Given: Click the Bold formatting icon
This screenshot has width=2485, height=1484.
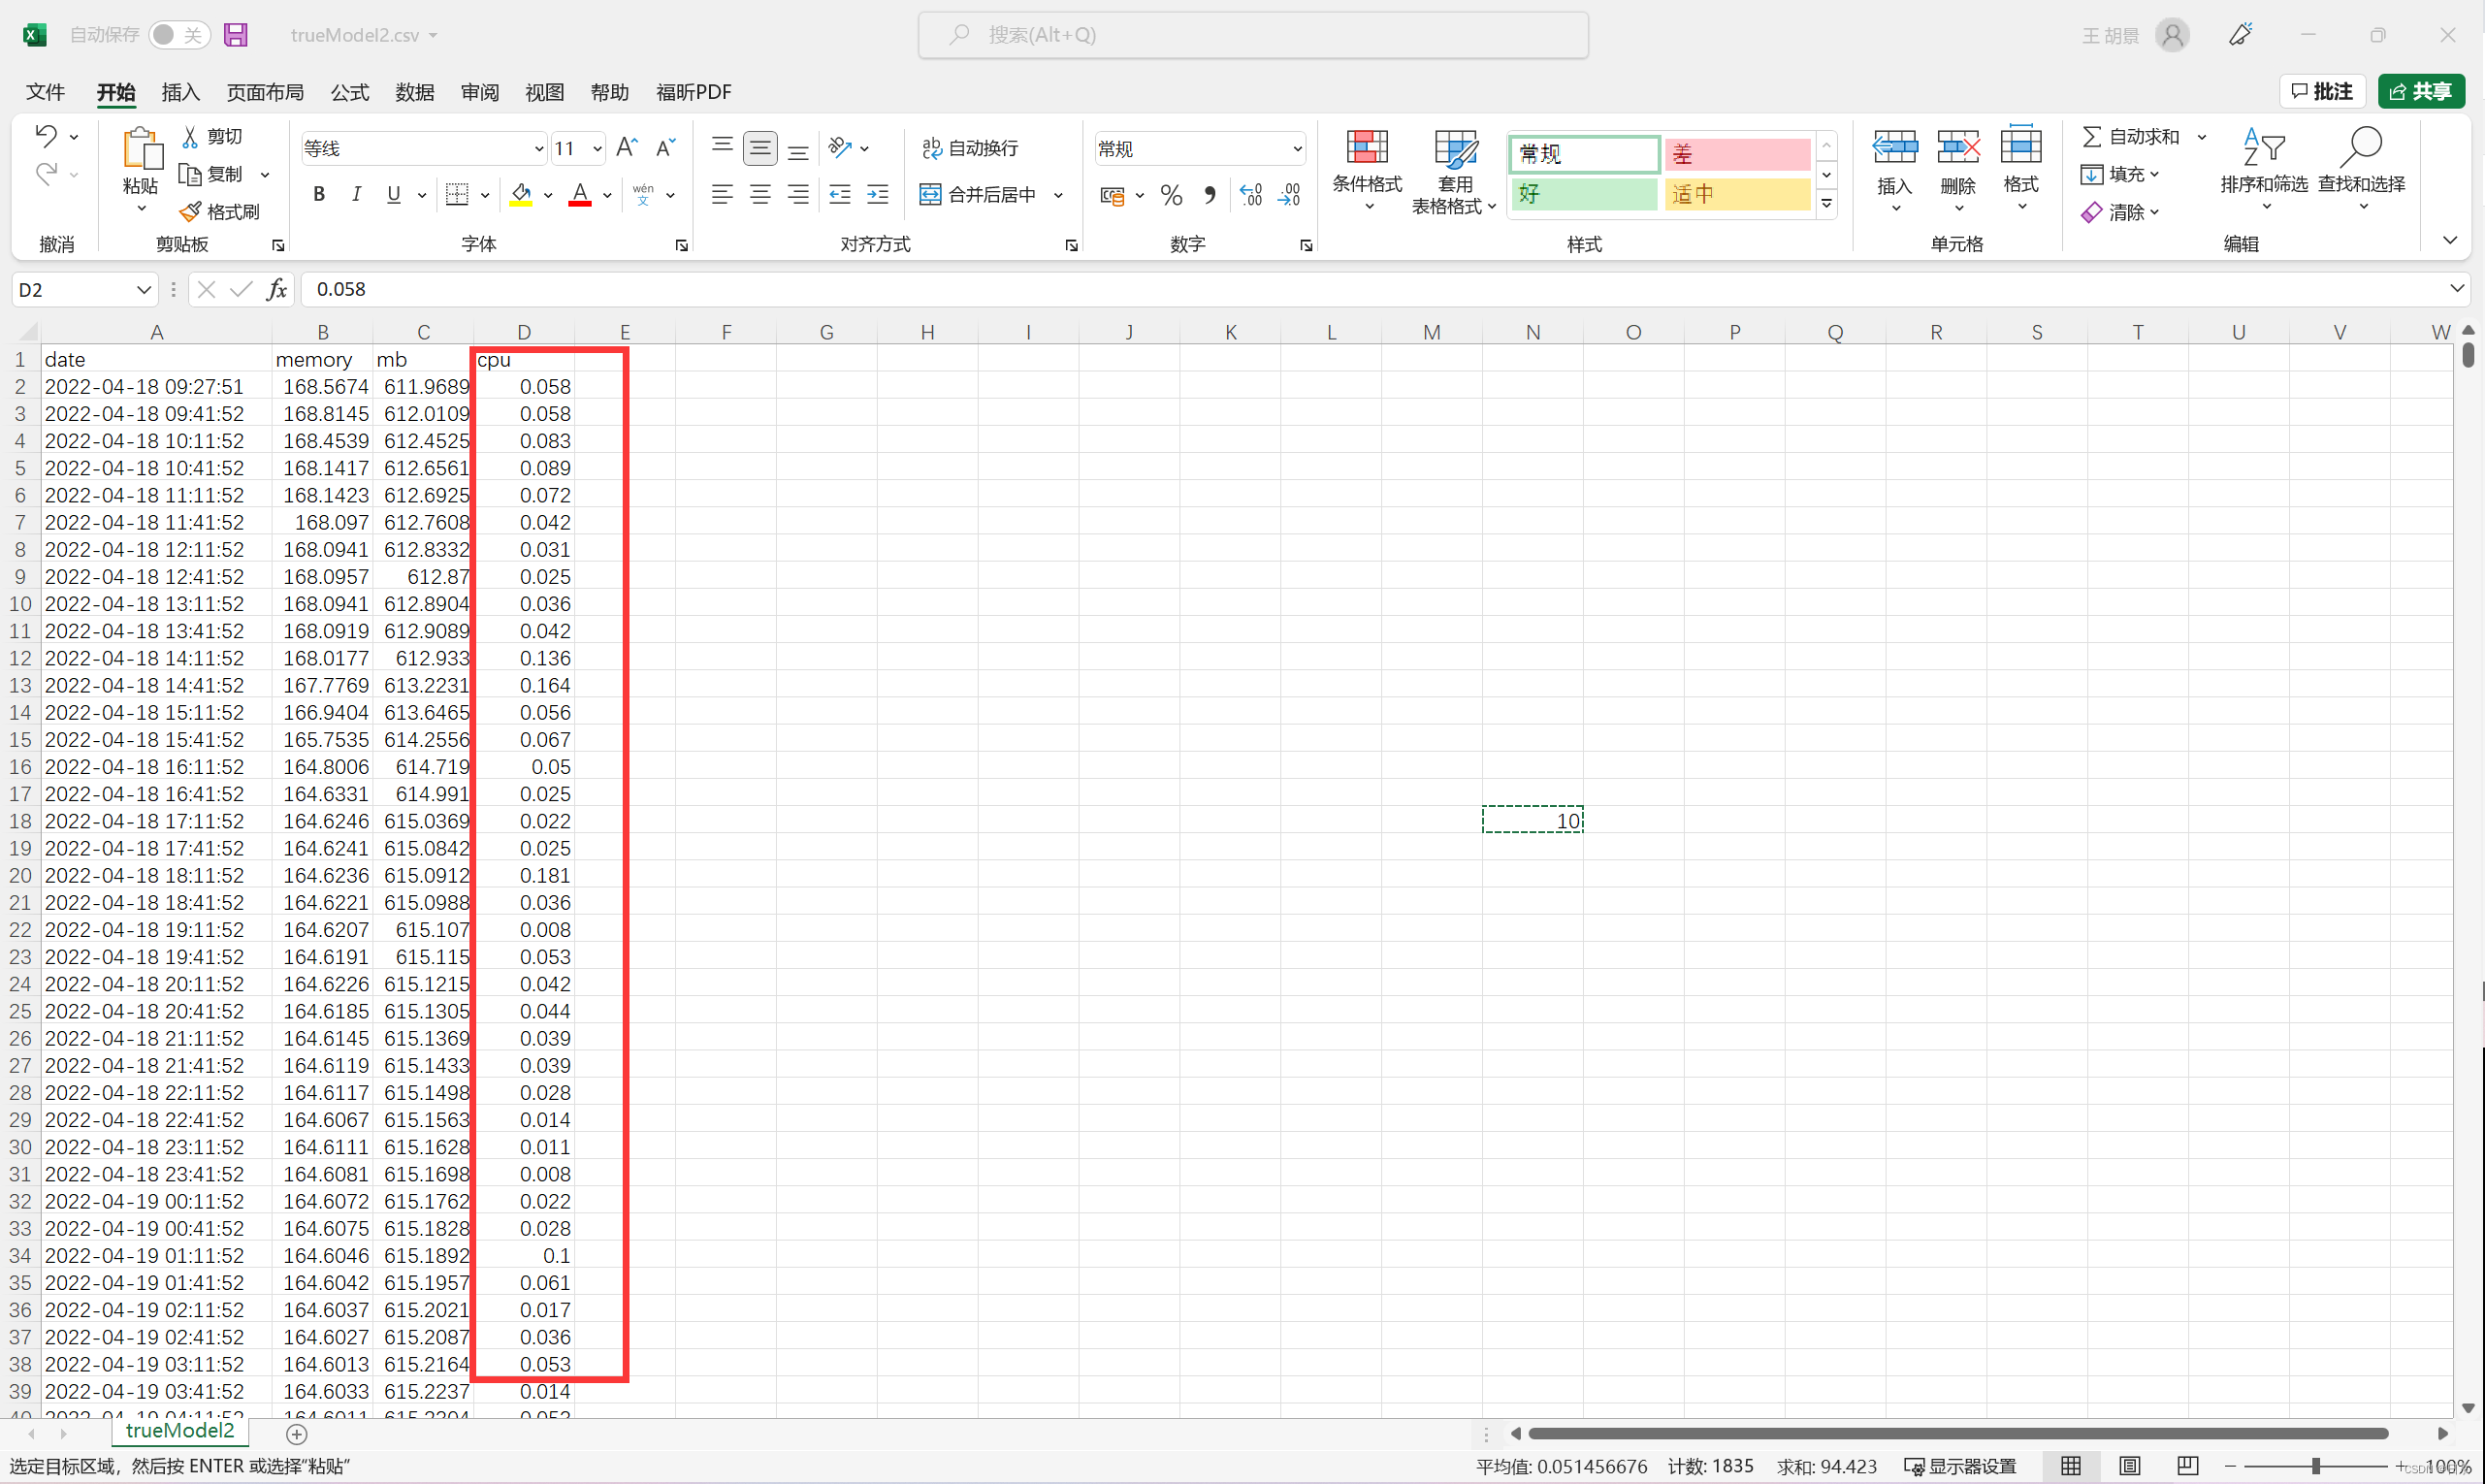Looking at the screenshot, I should click(x=319, y=194).
